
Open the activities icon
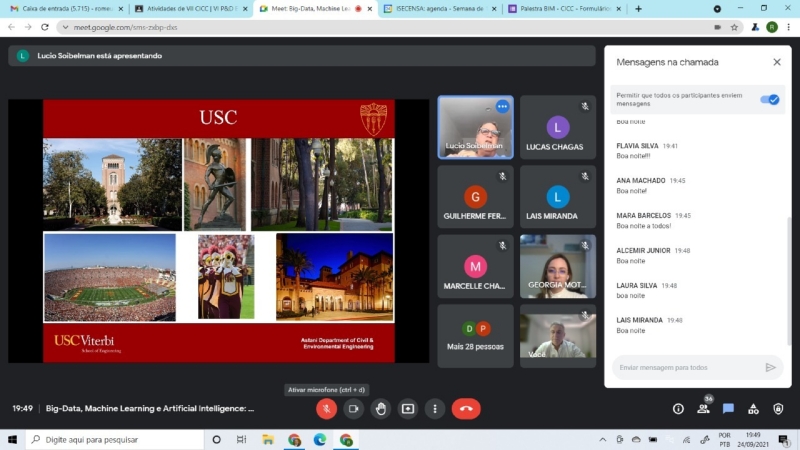(753, 409)
